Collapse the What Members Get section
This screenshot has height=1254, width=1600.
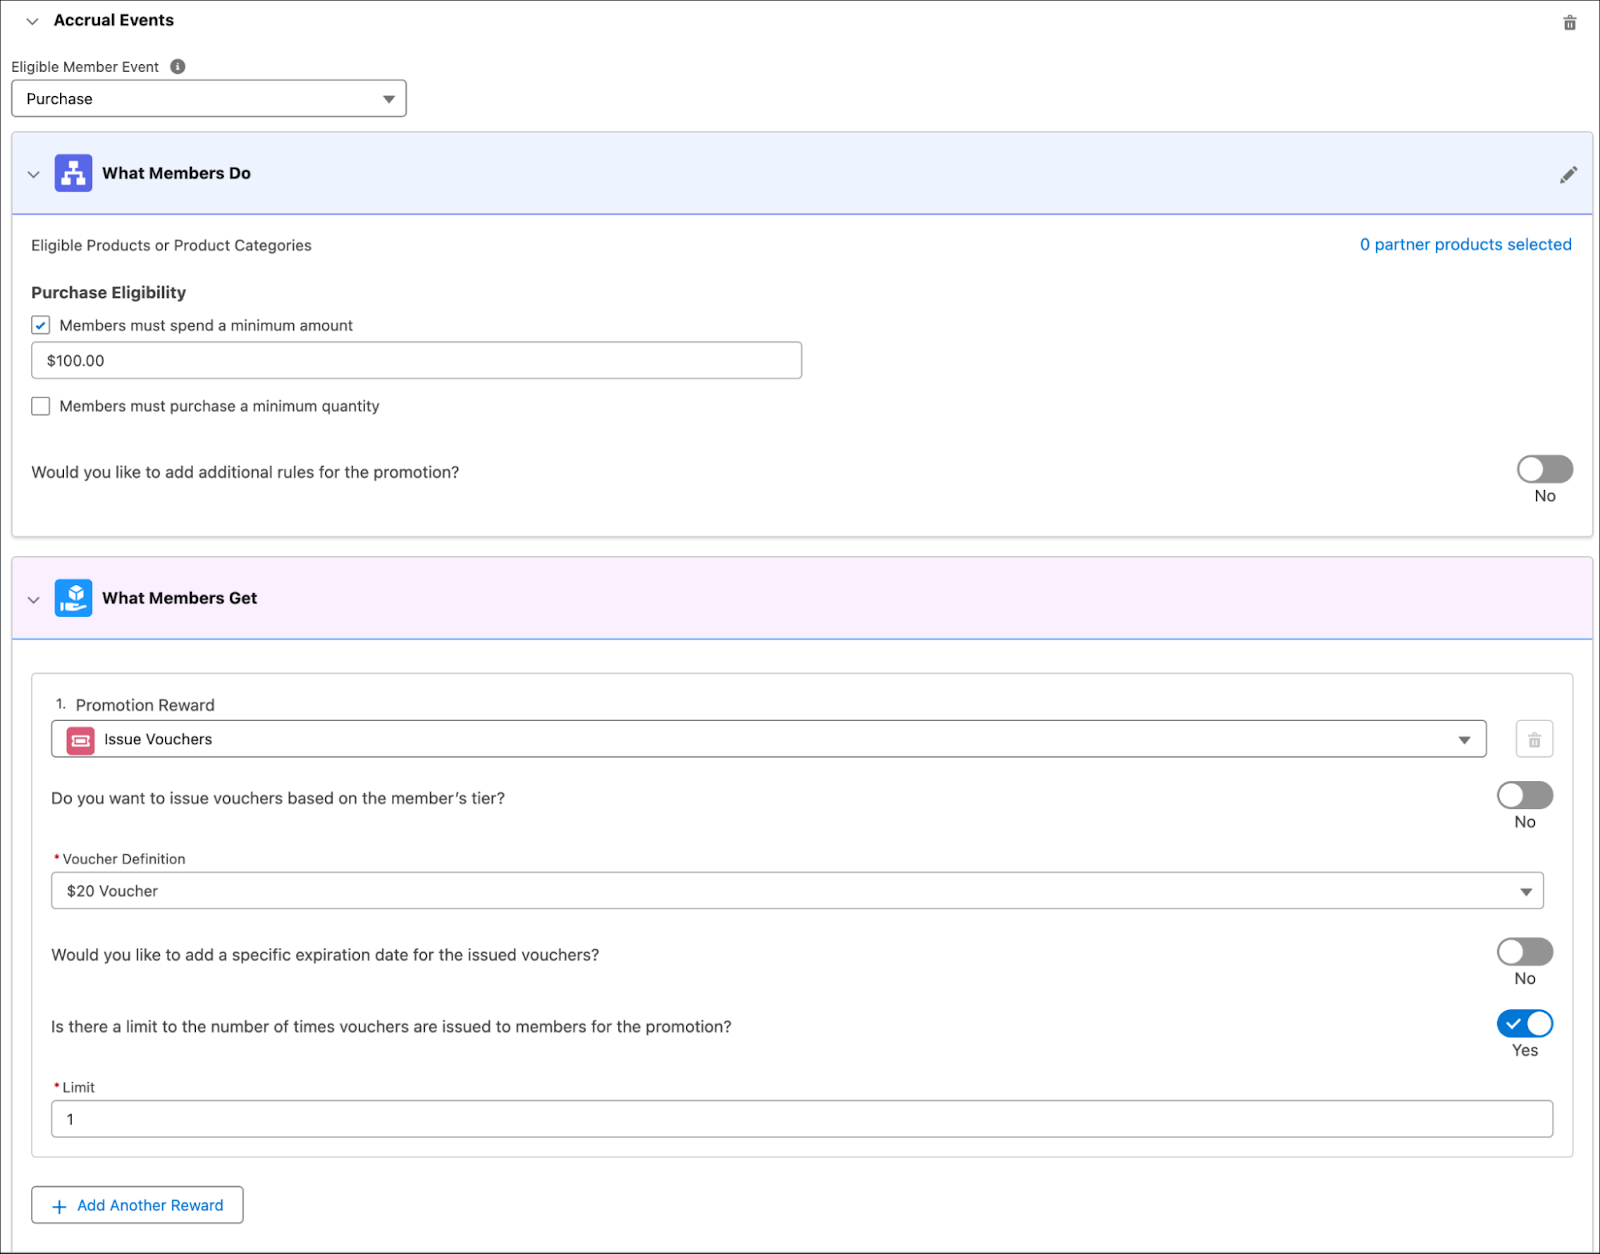33,598
